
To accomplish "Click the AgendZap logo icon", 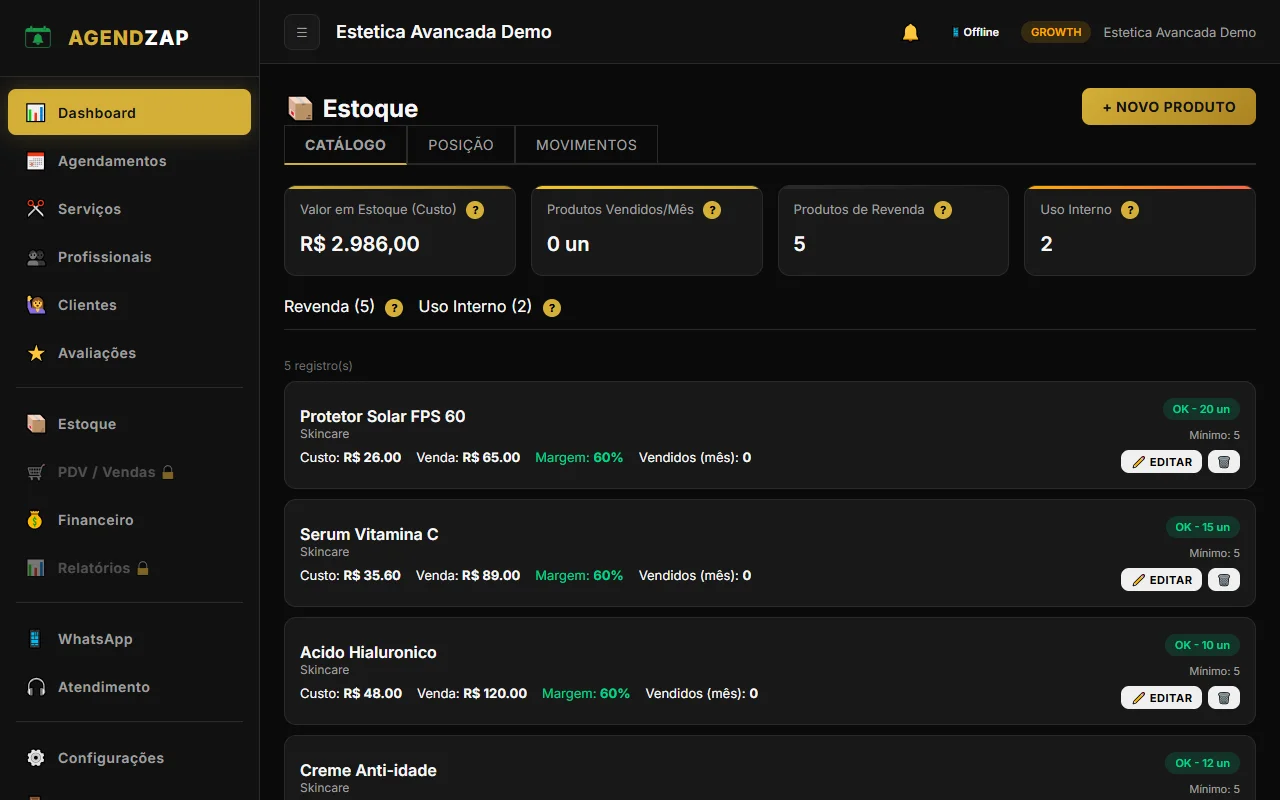I will tap(38, 38).
